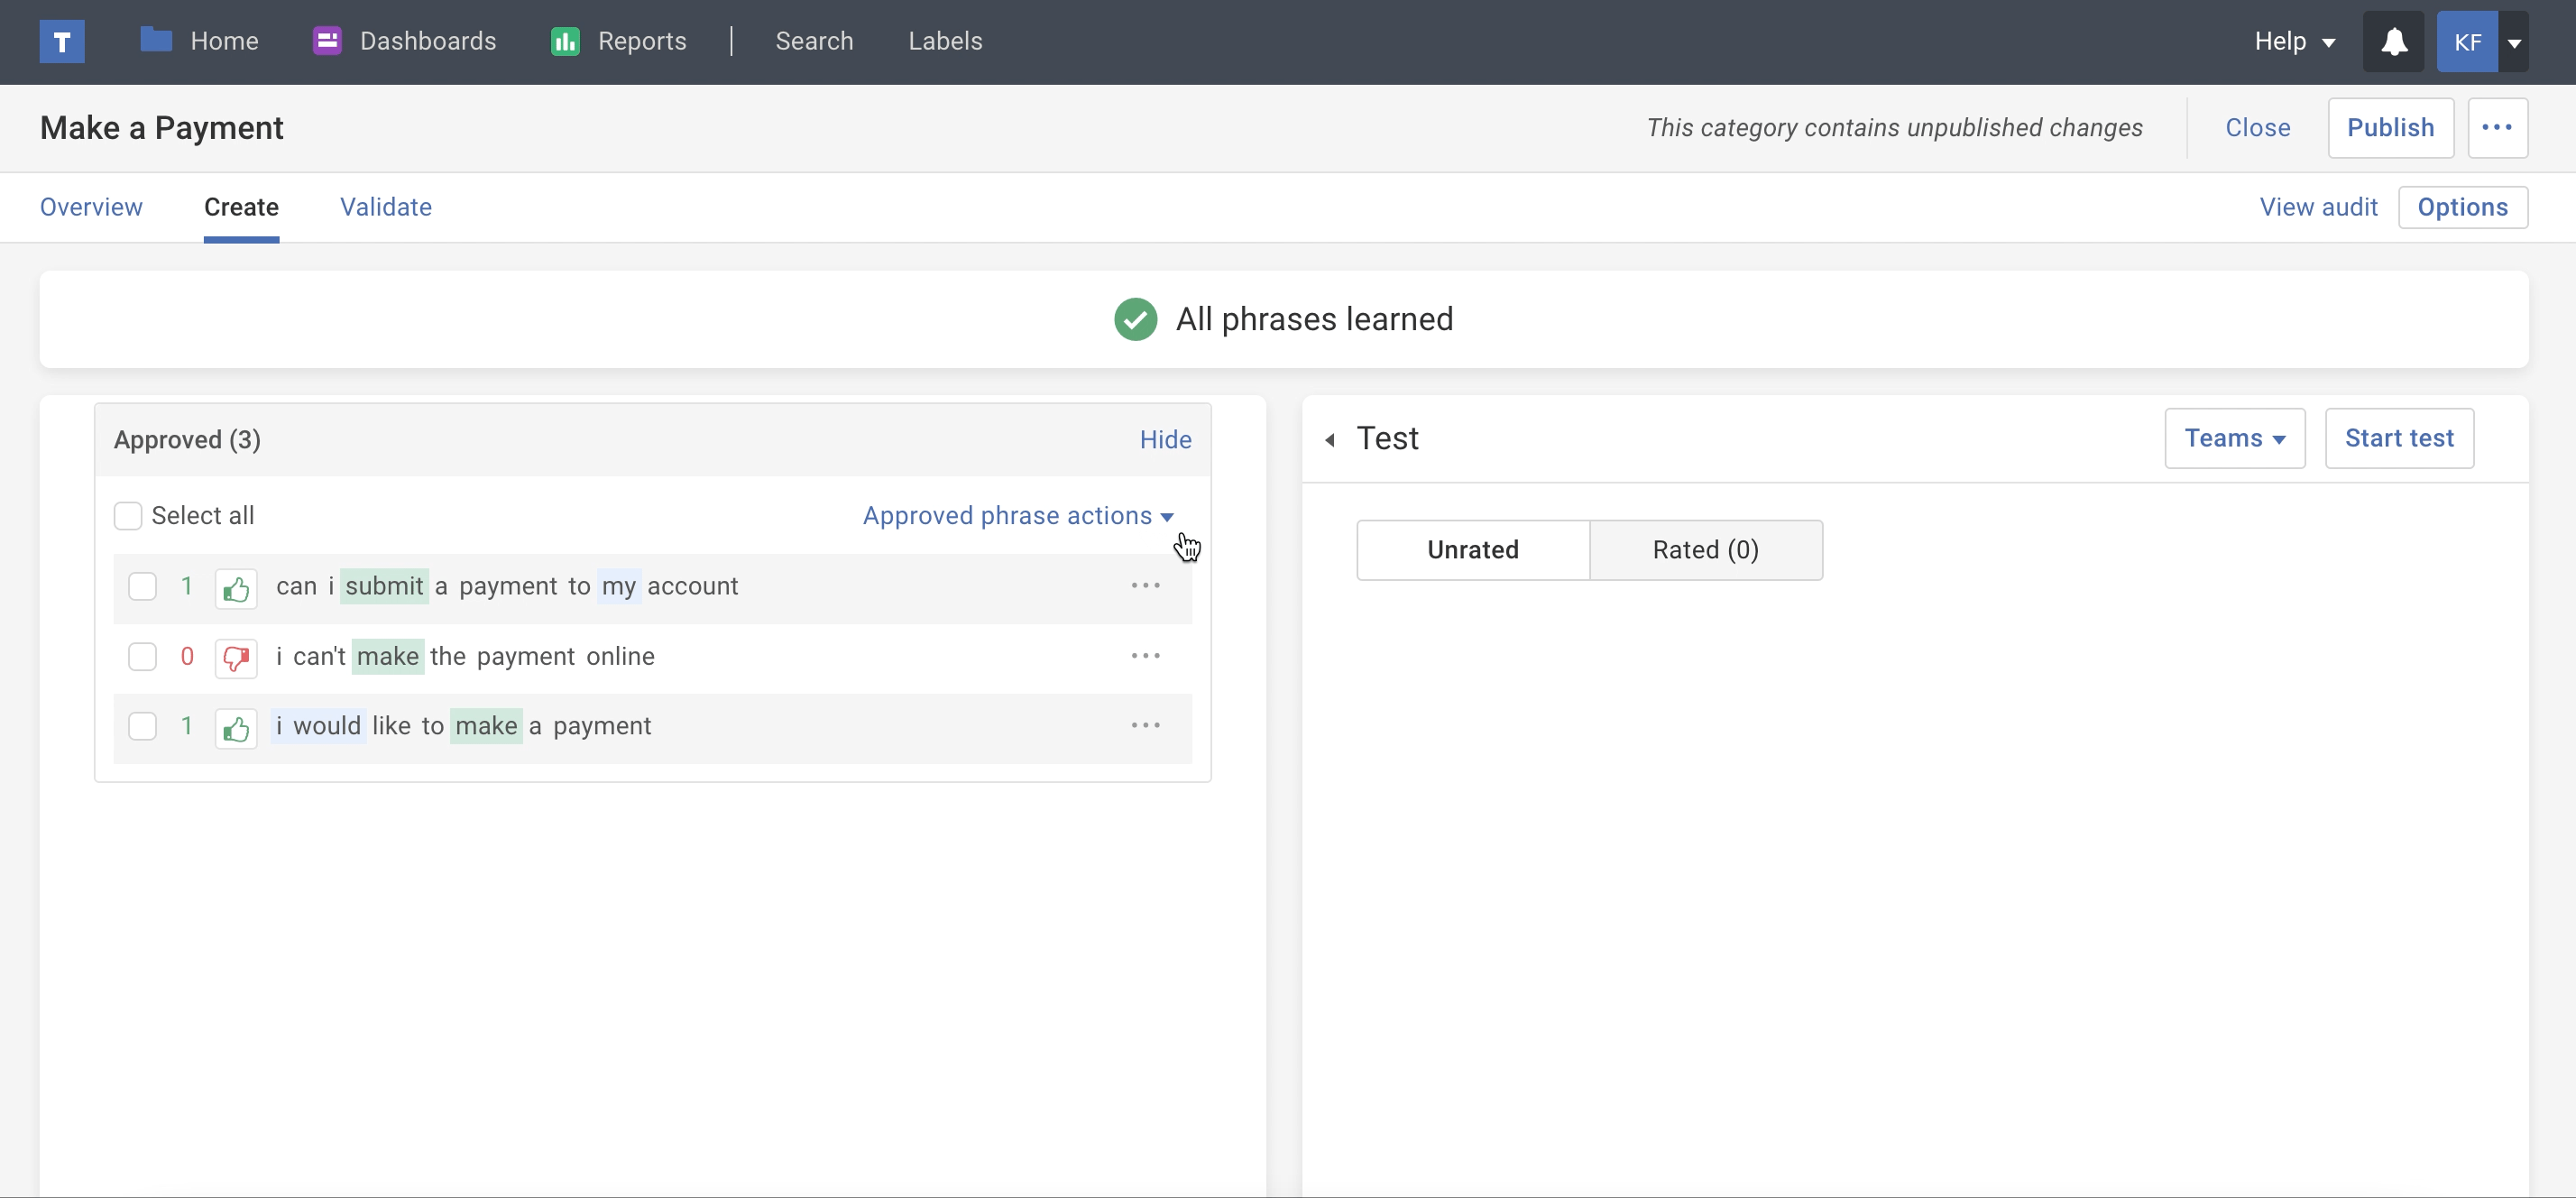Open category ellipsis menu beside Publish
Viewport: 2576px width, 1198px height.
tap(2497, 128)
